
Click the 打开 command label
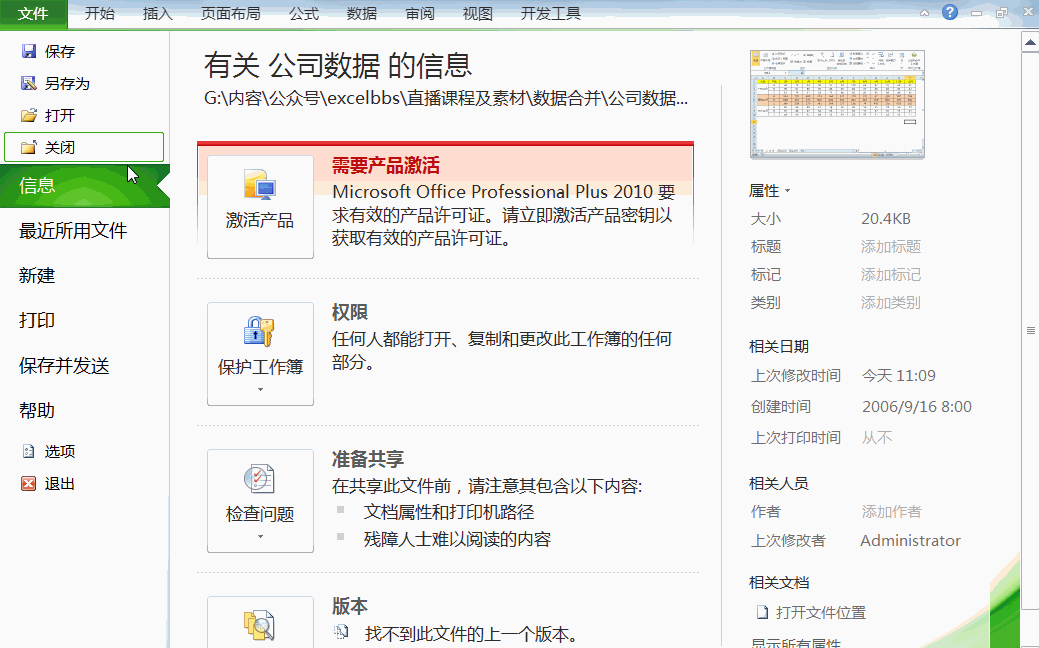click(x=60, y=115)
